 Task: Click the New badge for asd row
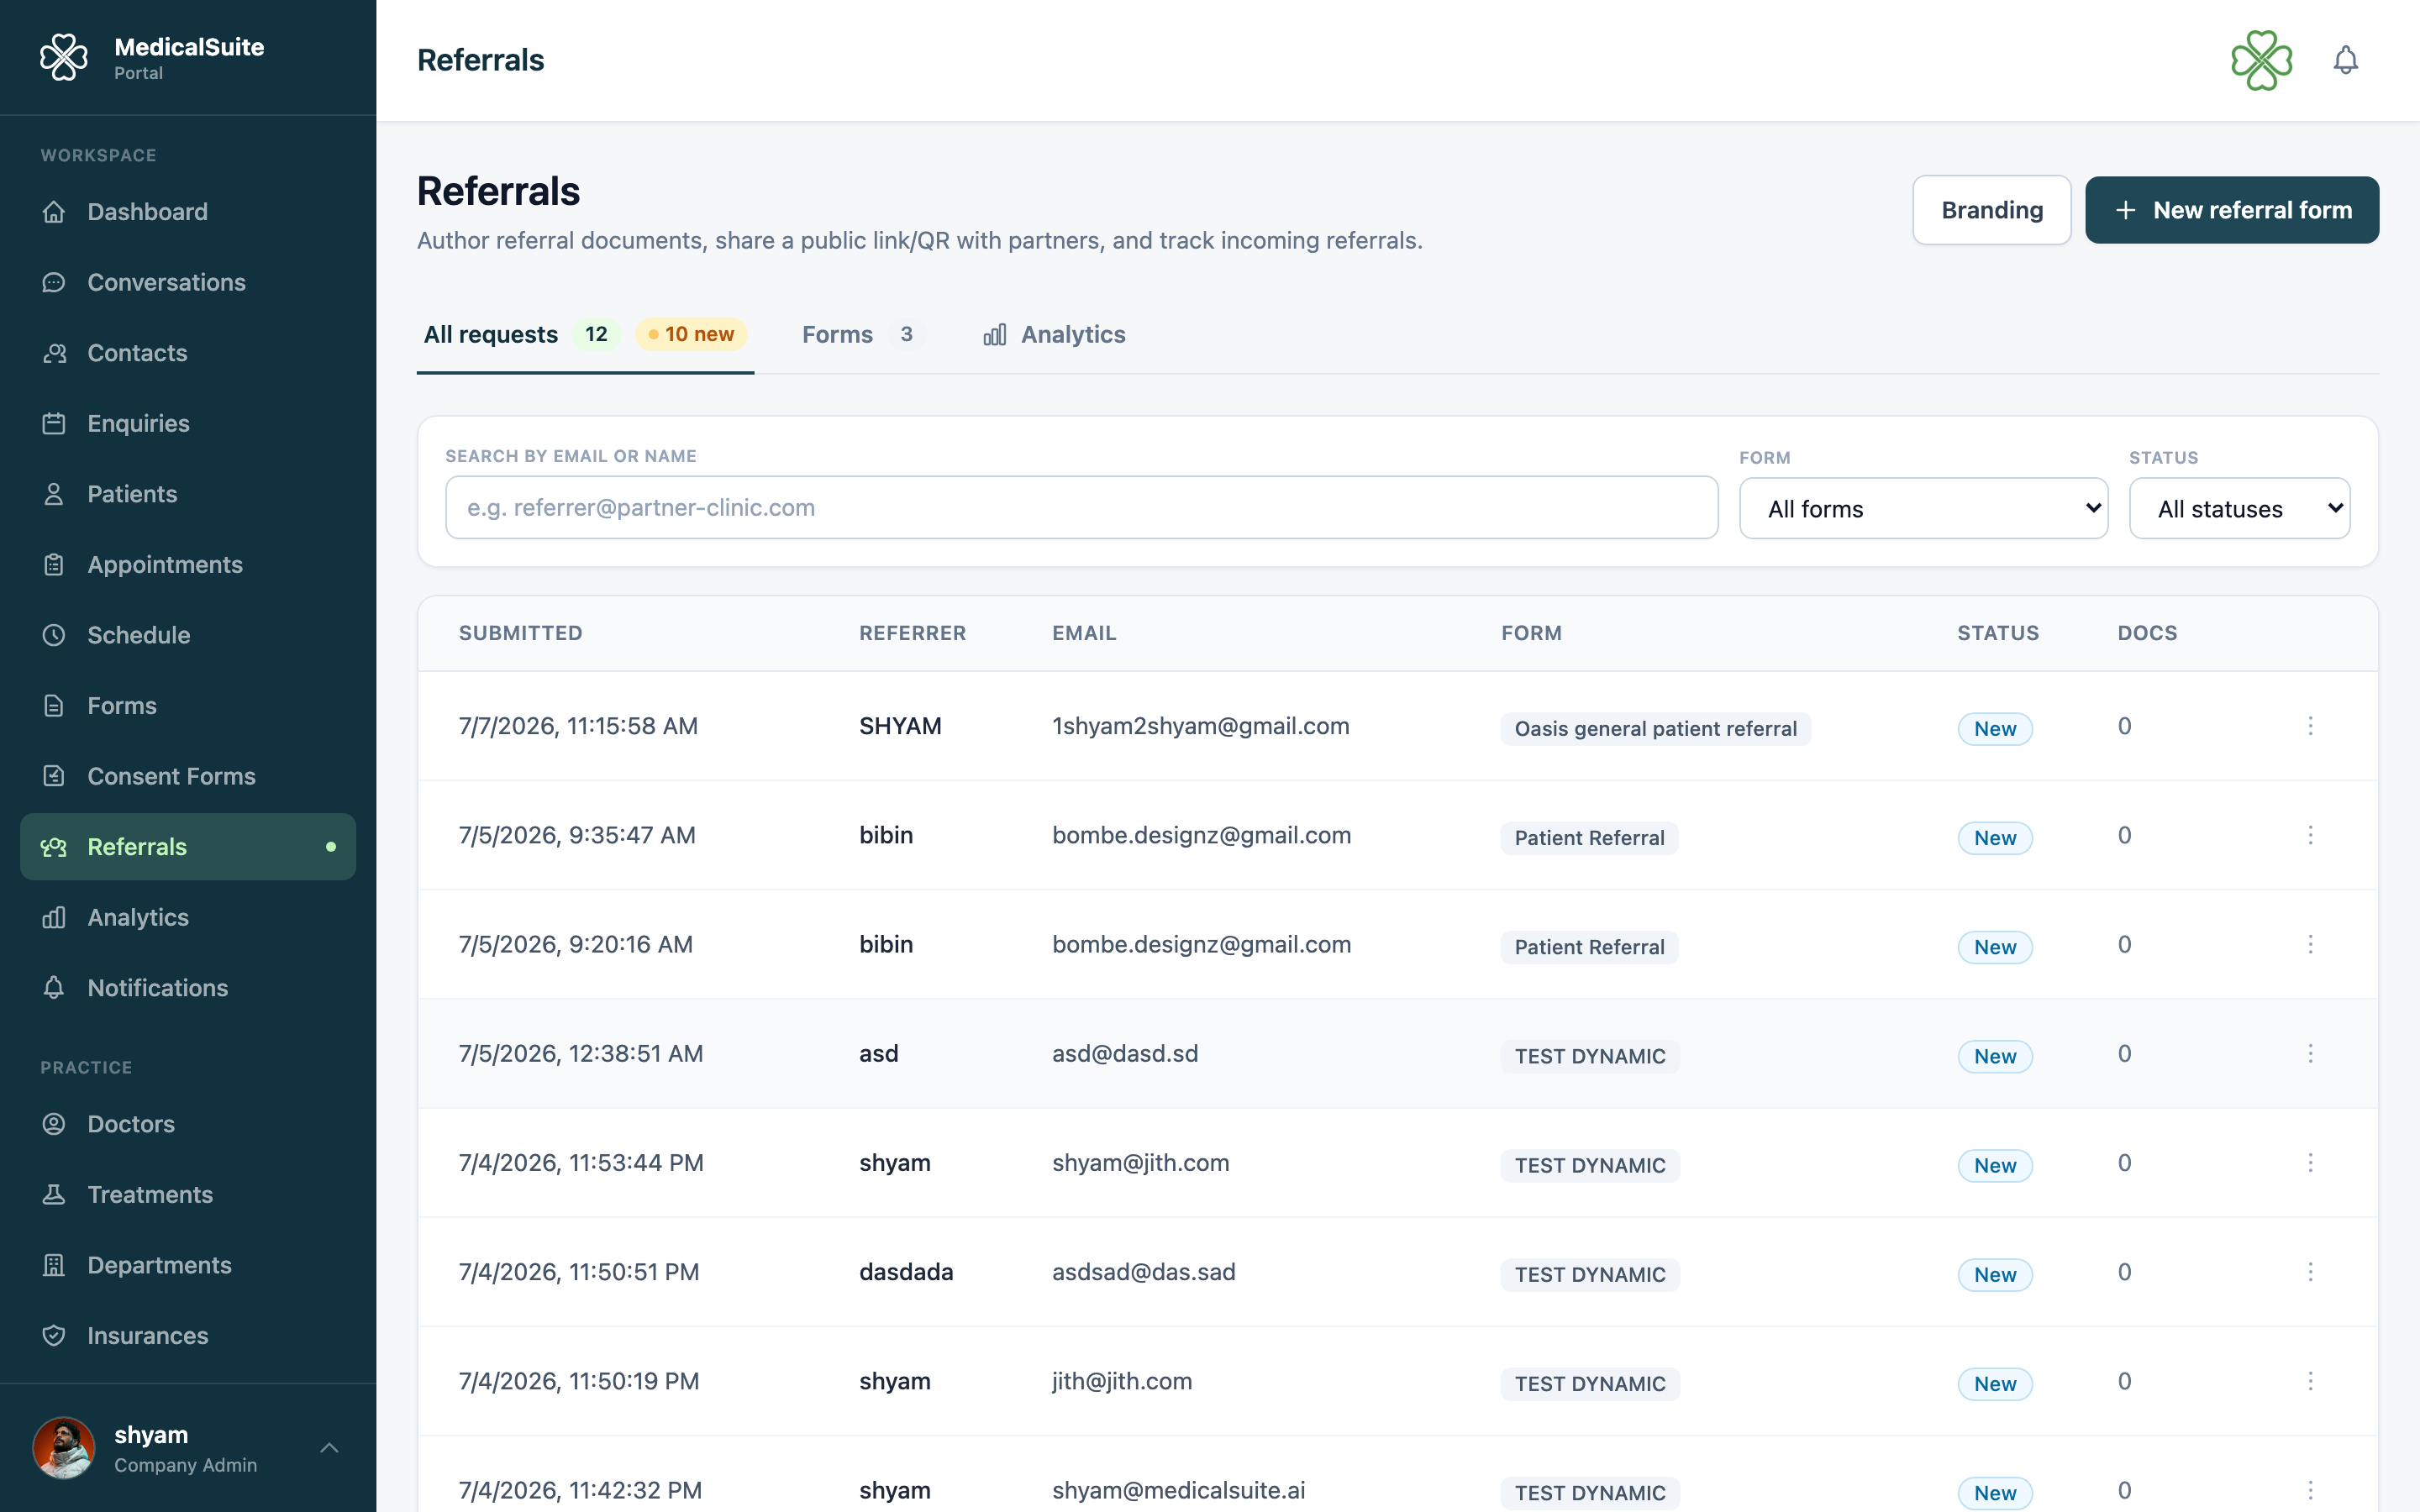coord(1994,1056)
